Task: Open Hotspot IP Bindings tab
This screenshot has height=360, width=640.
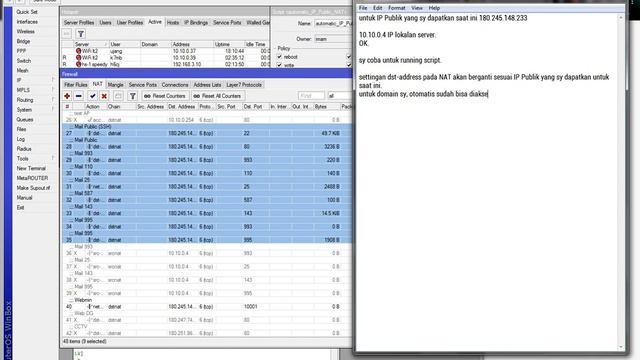Action: [x=196, y=22]
